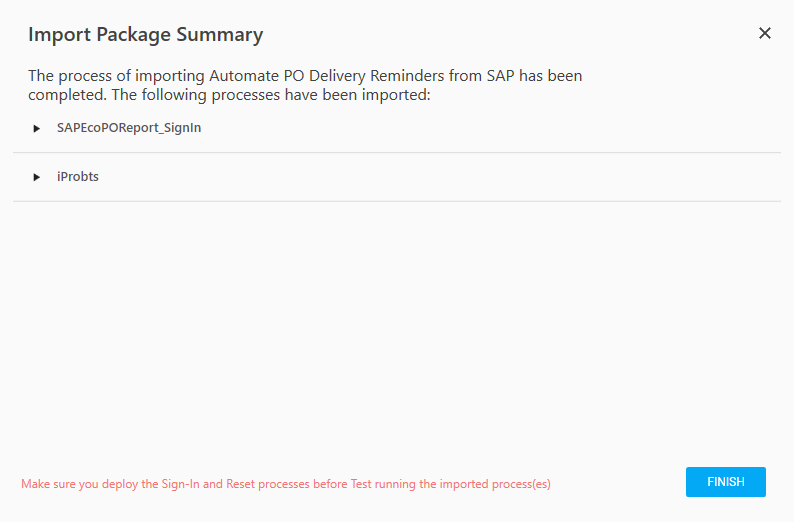Click the Import Package Summary heading

coord(145,35)
